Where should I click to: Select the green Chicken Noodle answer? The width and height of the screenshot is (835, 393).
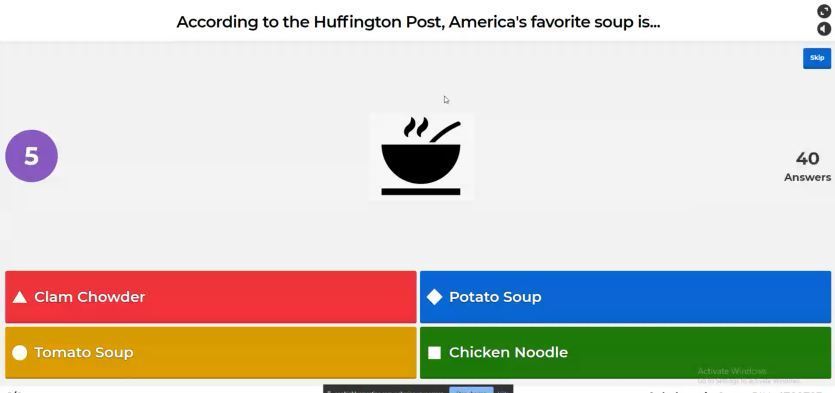pos(625,353)
